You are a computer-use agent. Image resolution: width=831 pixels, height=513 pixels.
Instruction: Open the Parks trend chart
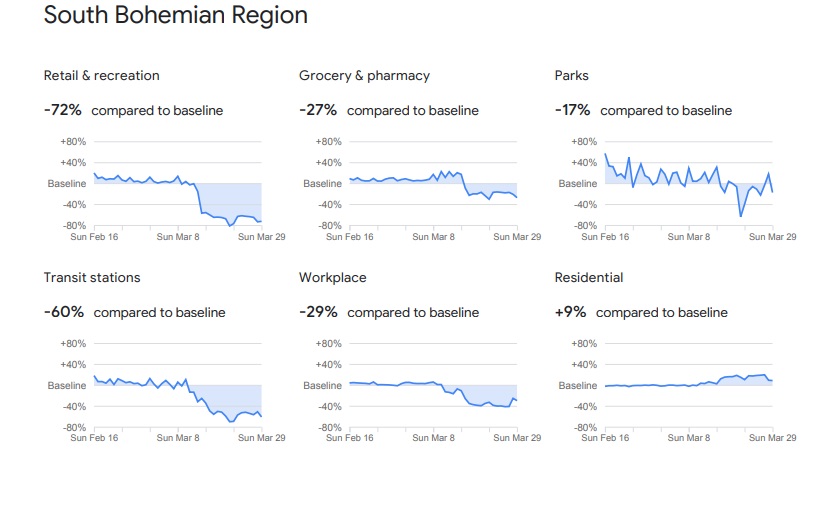pyautogui.click(x=688, y=185)
